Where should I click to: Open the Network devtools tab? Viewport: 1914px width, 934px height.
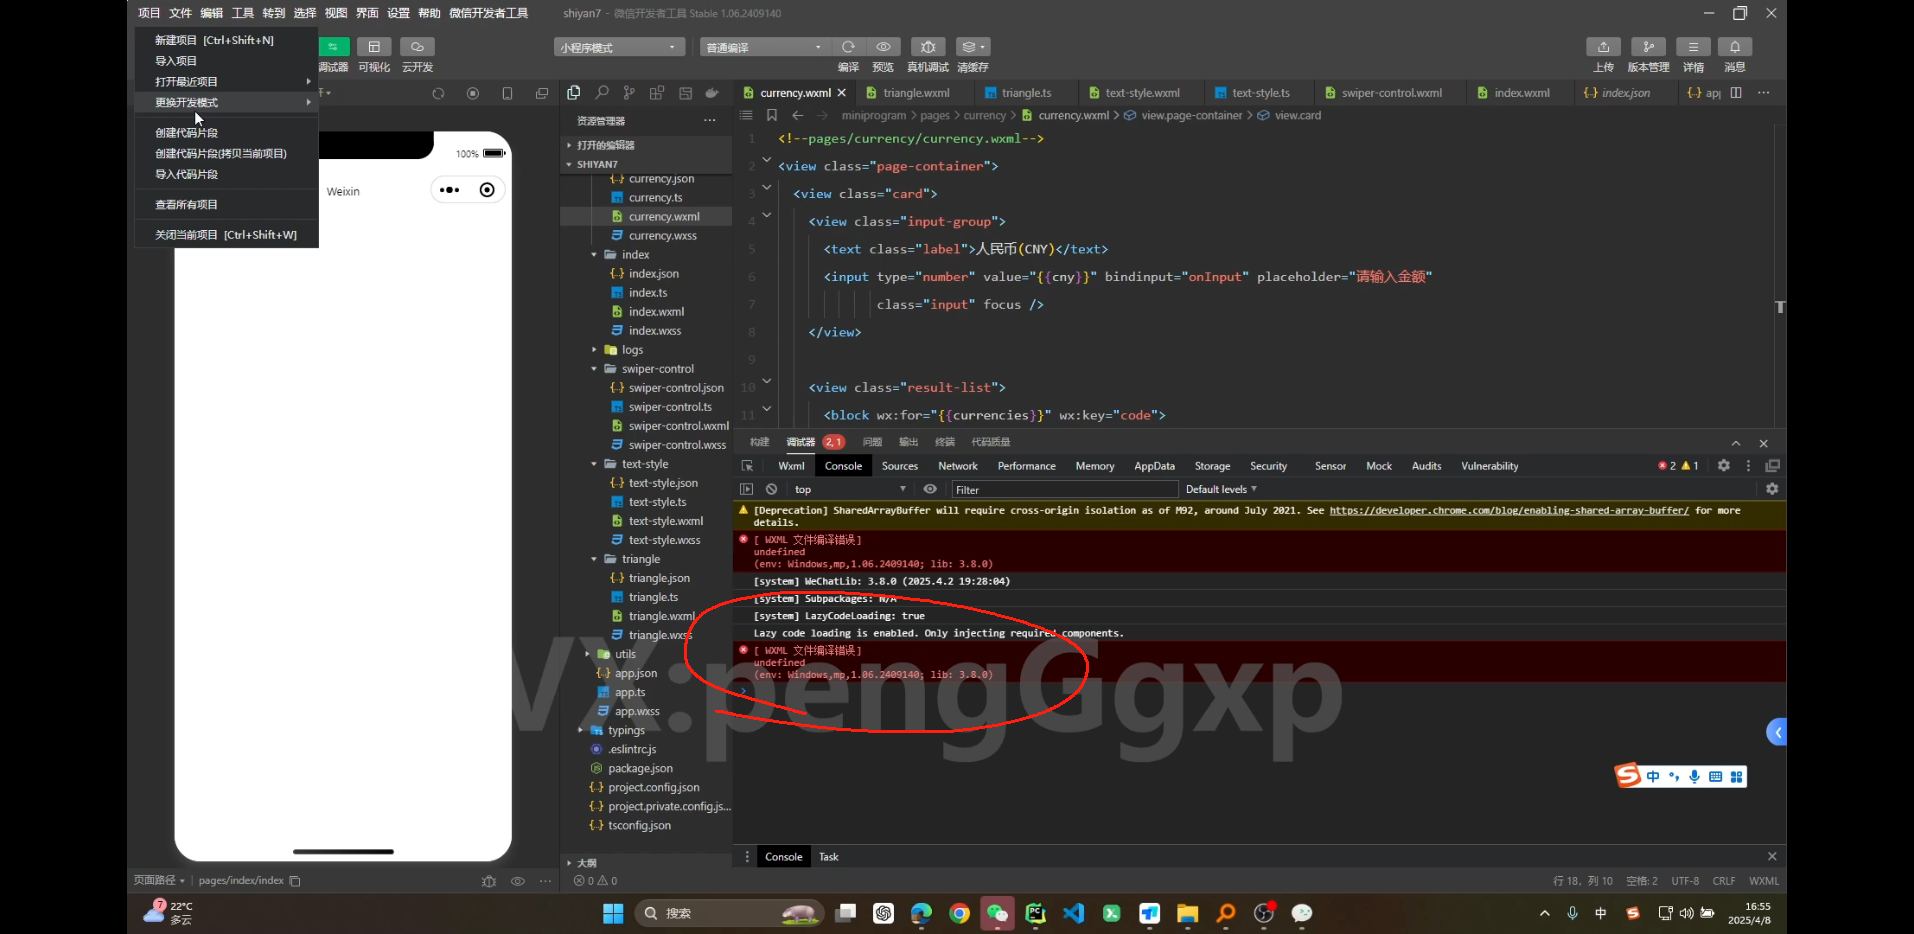(958, 466)
